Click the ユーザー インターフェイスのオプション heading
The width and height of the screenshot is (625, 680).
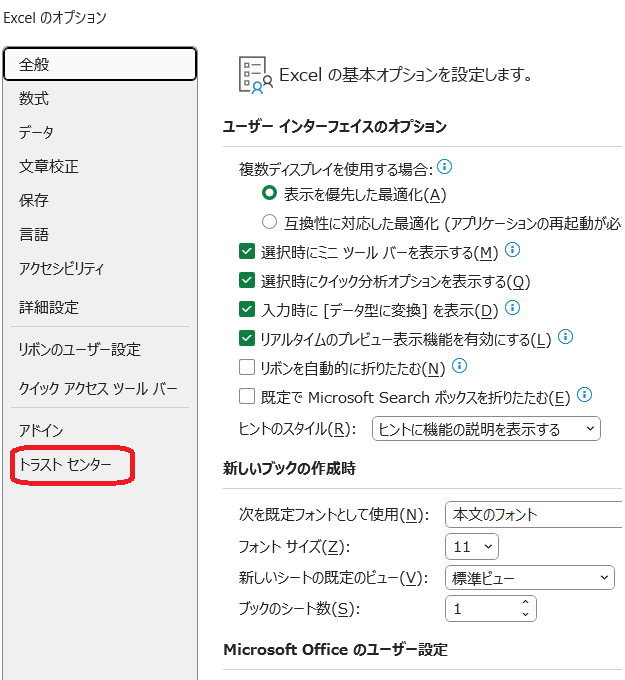click(334, 127)
